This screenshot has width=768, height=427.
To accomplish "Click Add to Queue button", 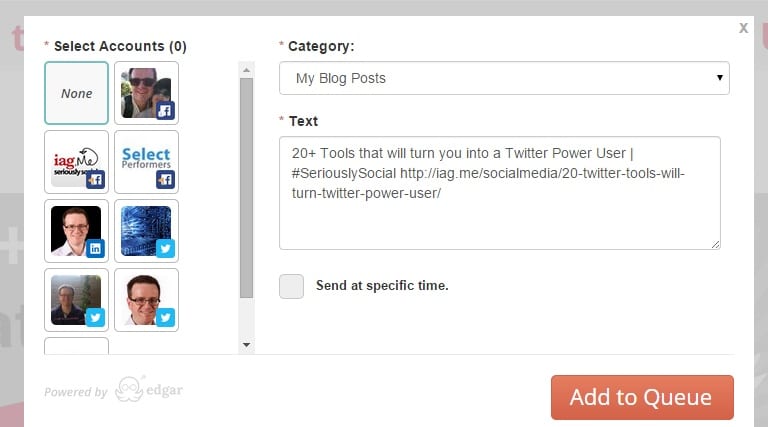I will point(642,397).
